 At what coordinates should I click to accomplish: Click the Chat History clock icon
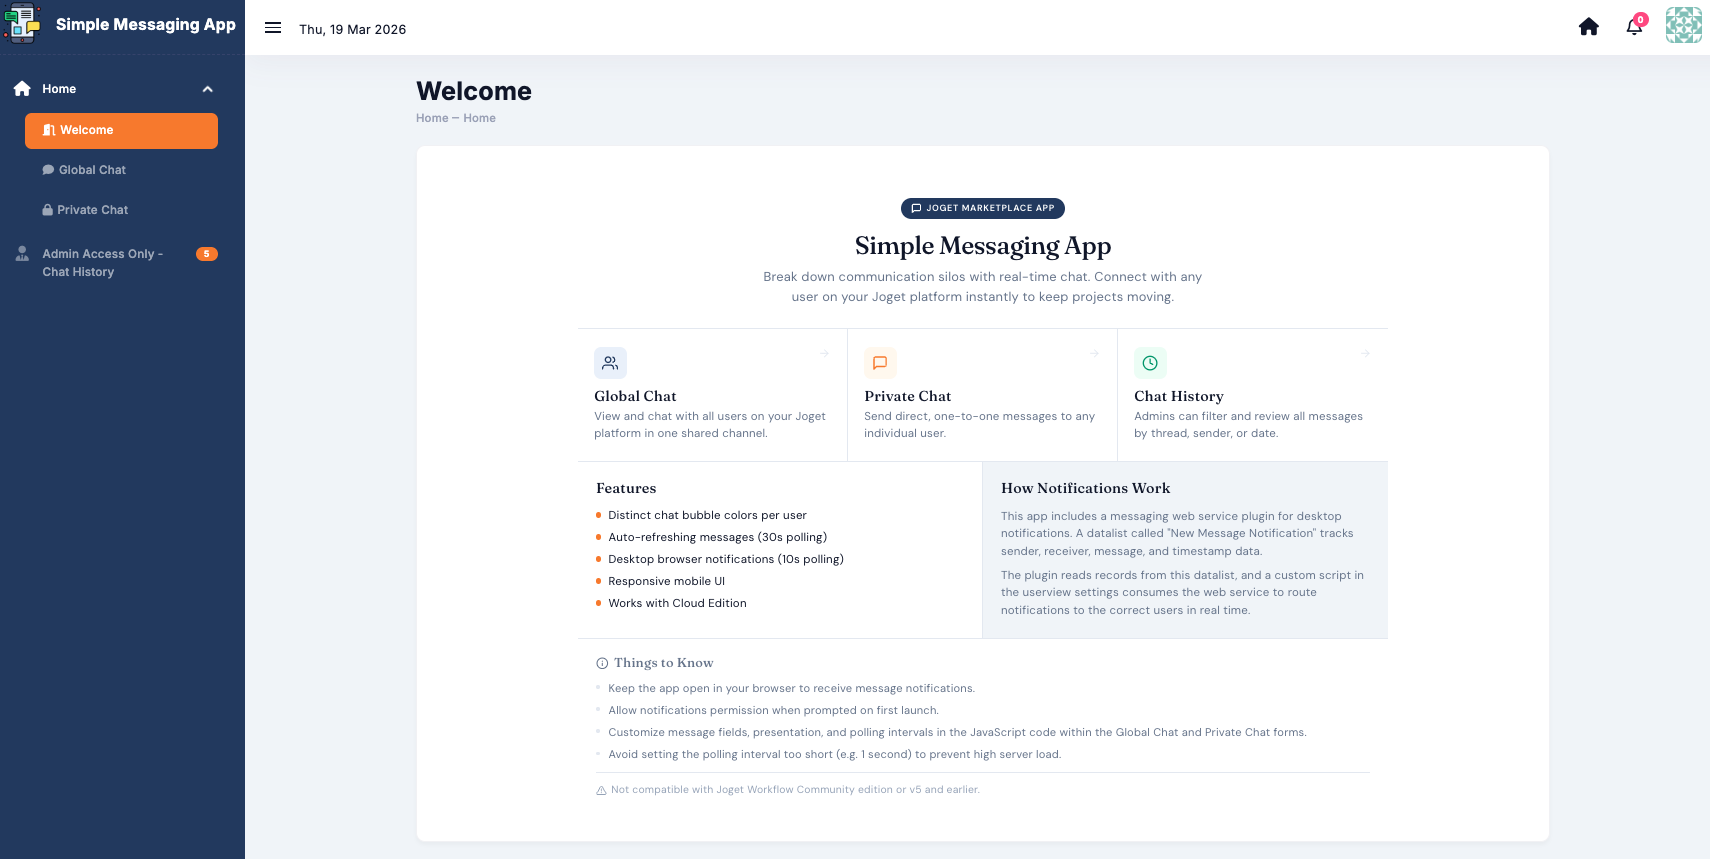pyautogui.click(x=1150, y=363)
